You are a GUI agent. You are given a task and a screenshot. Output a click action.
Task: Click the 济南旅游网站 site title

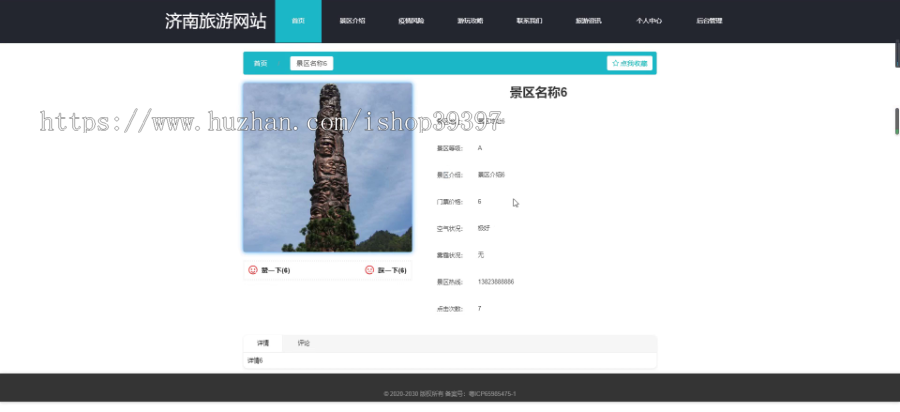pos(216,21)
